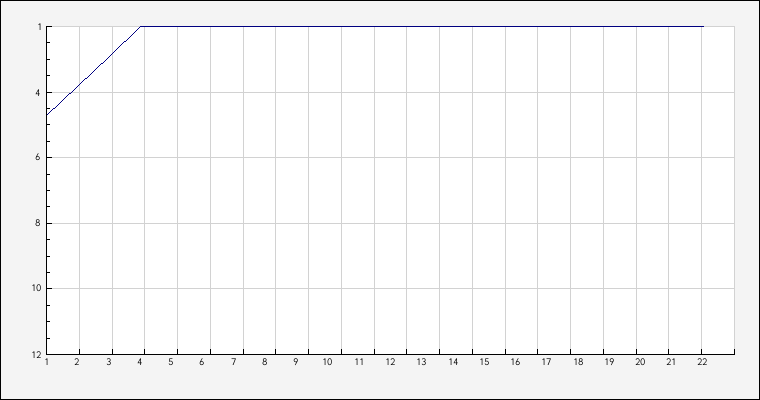Click y-axis label 6
Screen dimensions: 760x400
pyautogui.click(x=37, y=158)
